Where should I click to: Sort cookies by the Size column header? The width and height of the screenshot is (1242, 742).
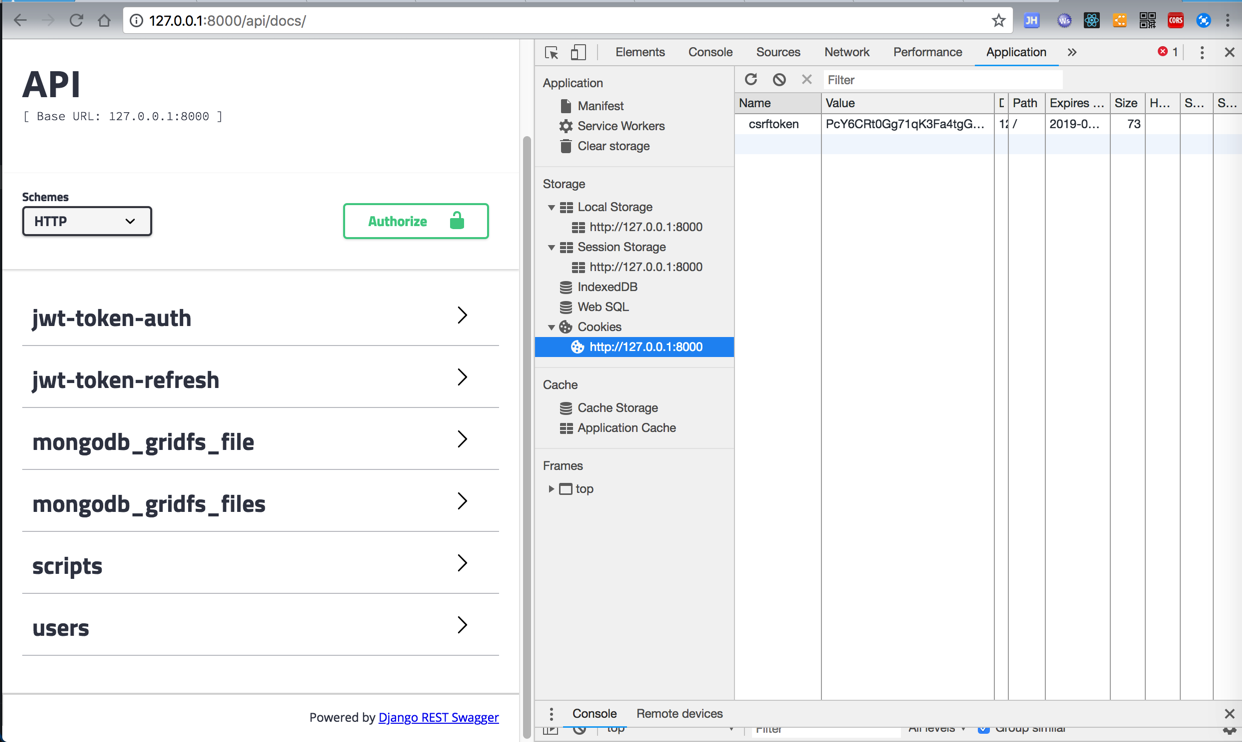(x=1126, y=103)
